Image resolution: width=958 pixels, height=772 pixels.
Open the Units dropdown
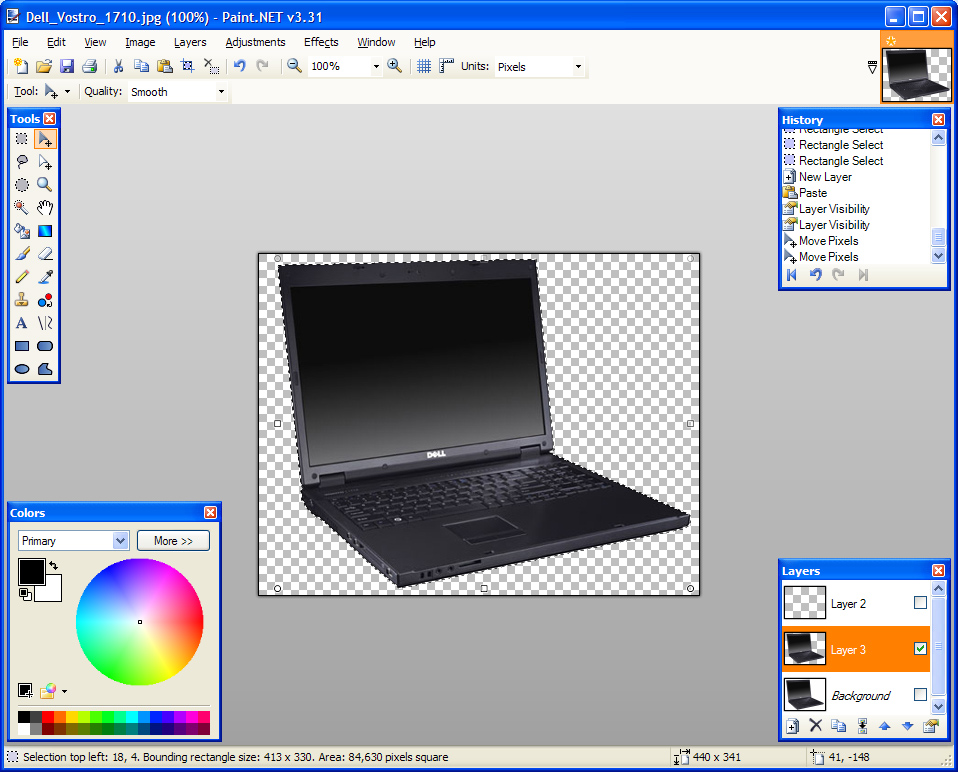click(x=578, y=67)
